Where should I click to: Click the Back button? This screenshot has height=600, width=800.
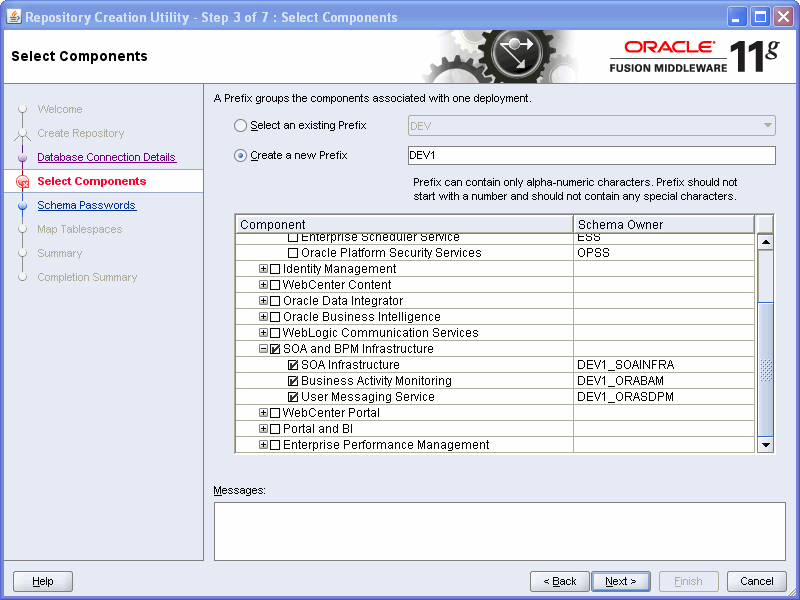tap(560, 581)
